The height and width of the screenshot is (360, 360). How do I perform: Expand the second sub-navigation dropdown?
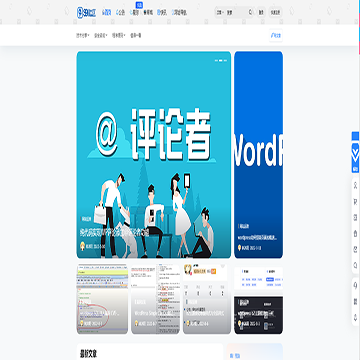click(x=101, y=35)
